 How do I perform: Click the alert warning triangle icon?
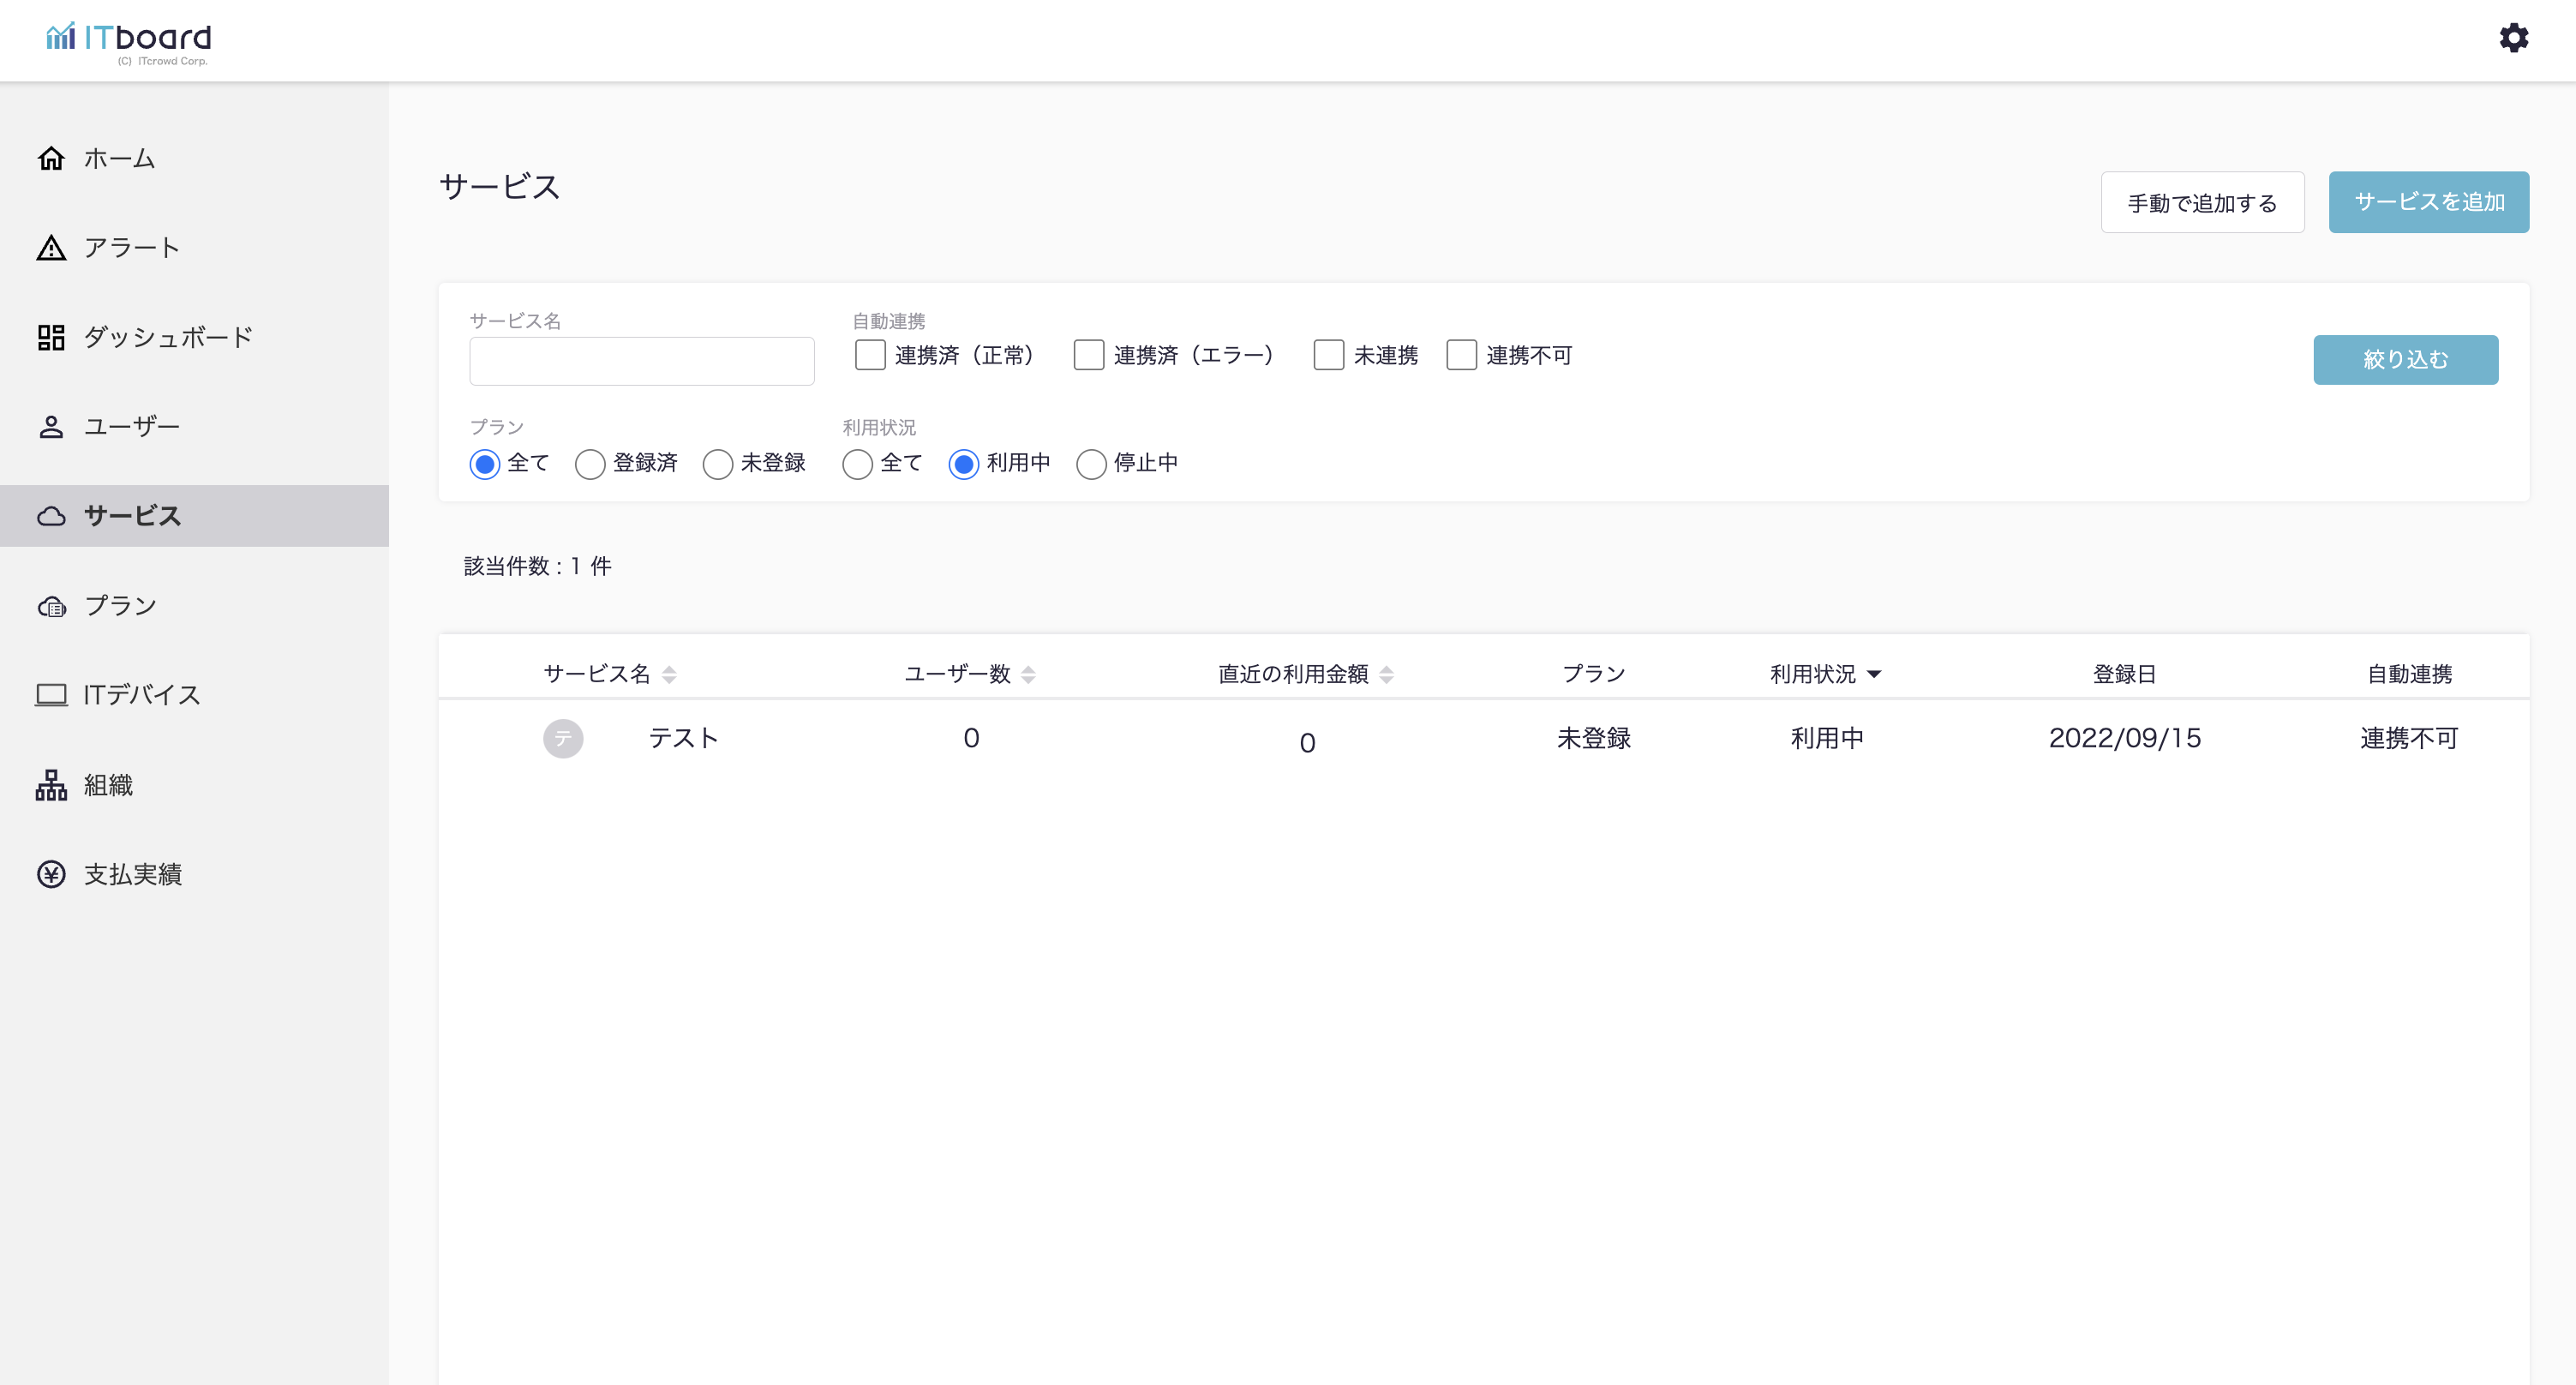pos(51,248)
